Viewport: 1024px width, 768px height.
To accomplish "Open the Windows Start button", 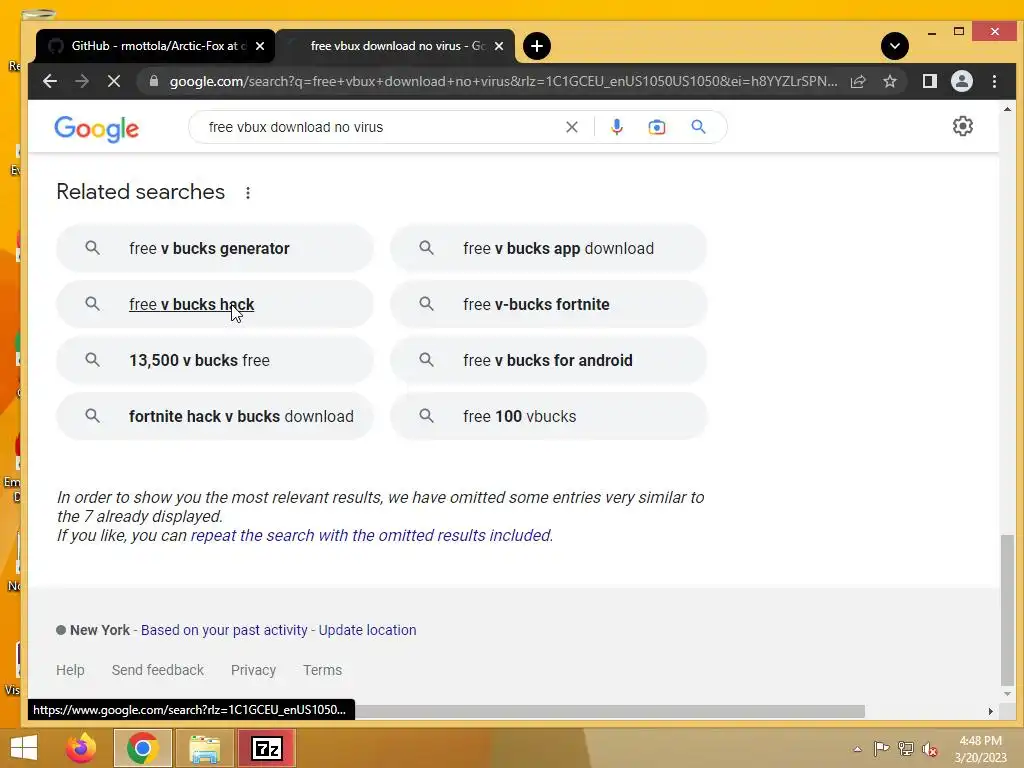I will [24, 748].
